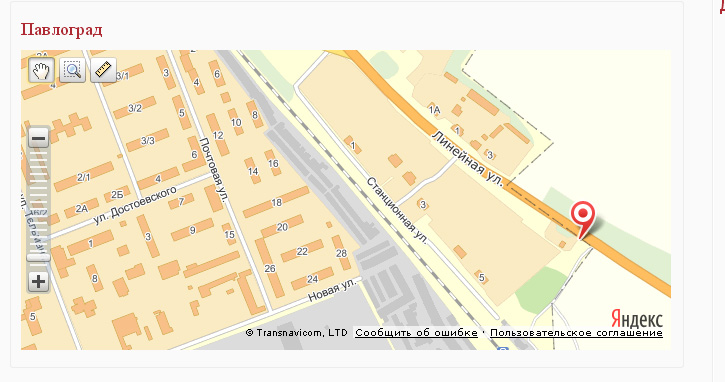
Task: Click the Новая ул. street label
Action: (333, 290)
